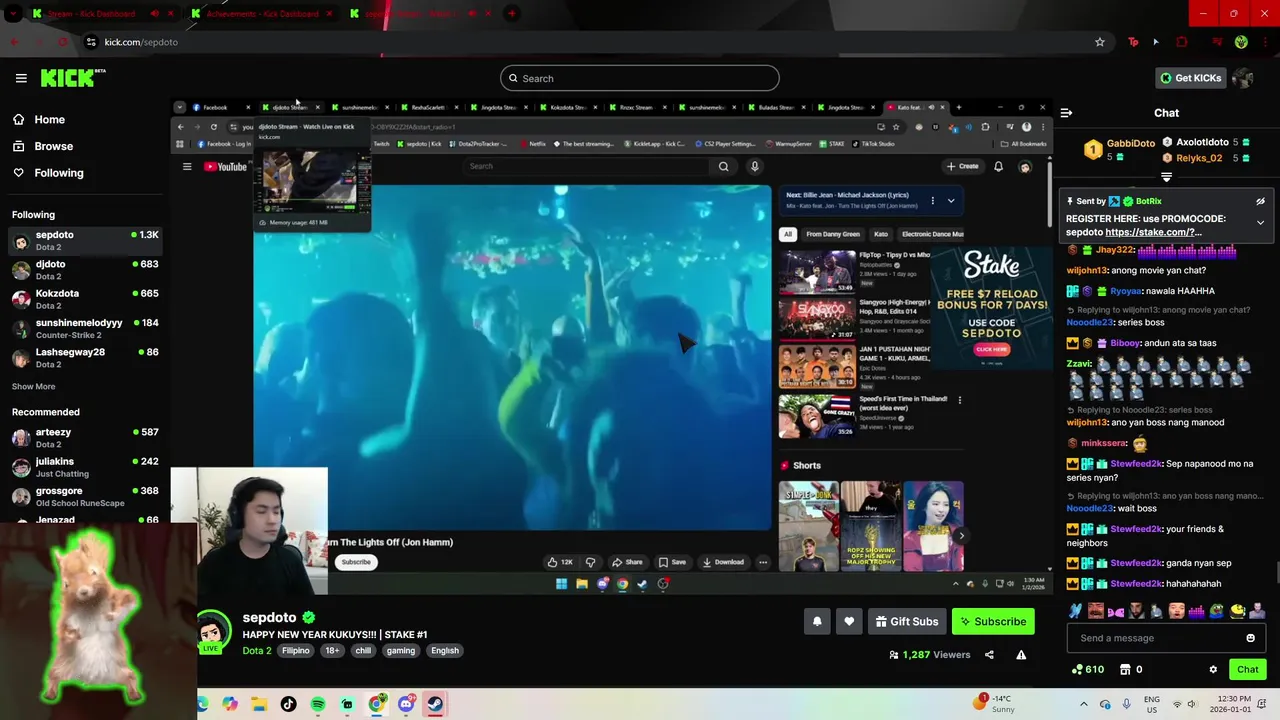Open Browse in the sidebar
The width and height of the screenshot is (1280, 720).
53,146
